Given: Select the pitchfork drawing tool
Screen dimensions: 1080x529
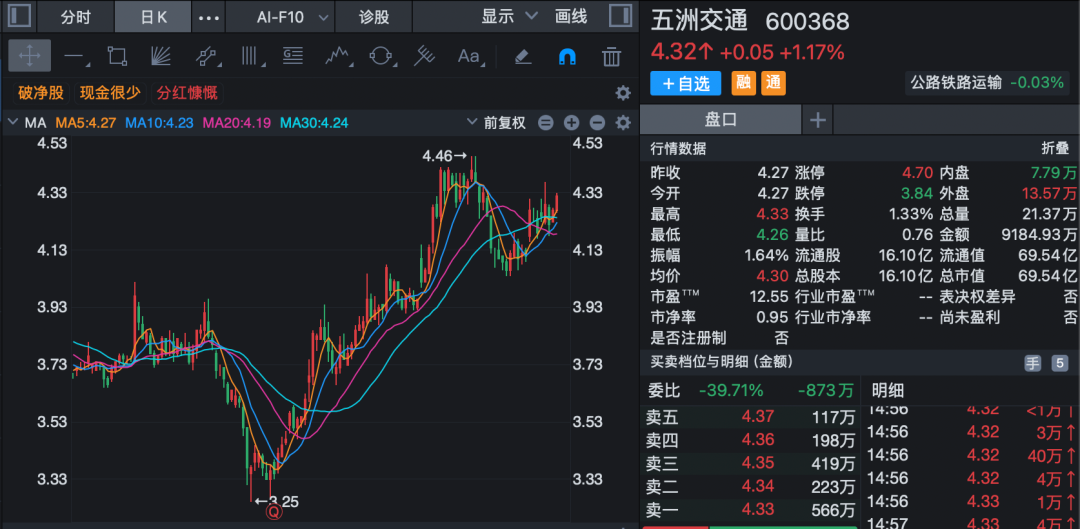Looking at the screenshot, I should (424, 56).
